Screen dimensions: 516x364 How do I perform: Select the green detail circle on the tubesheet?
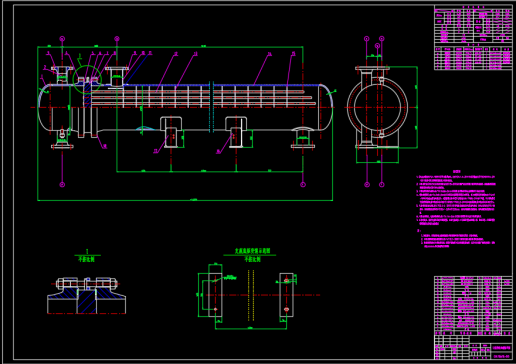[x=87, y=79]
